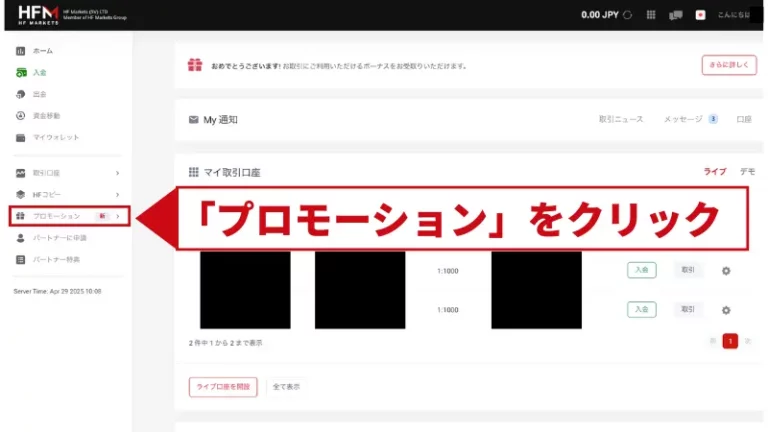Click the gift icon in bonus banner

click(195, 65)
